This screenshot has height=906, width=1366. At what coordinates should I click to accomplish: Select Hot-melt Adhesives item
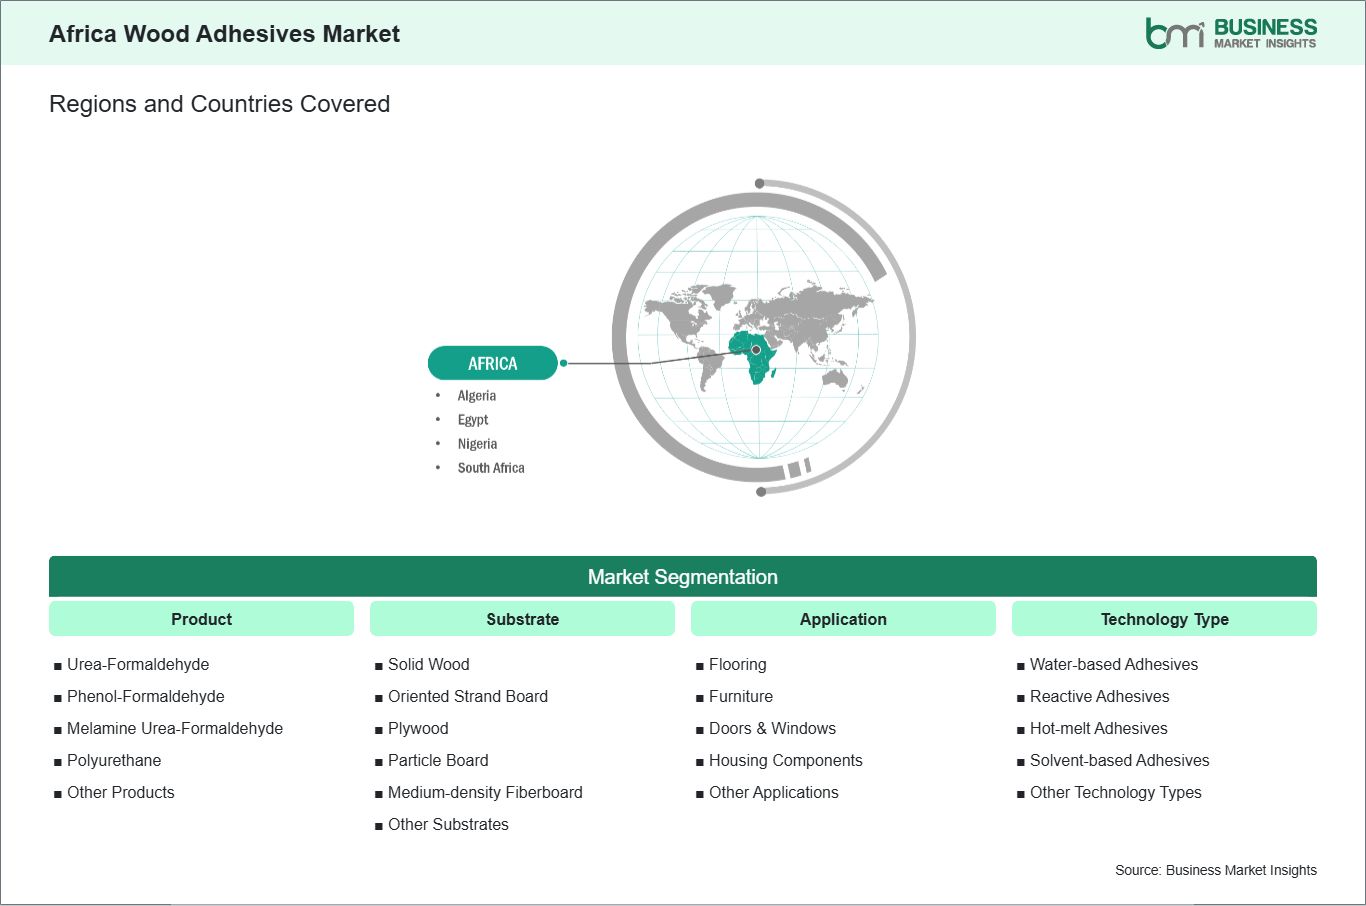click(1098, 728)
